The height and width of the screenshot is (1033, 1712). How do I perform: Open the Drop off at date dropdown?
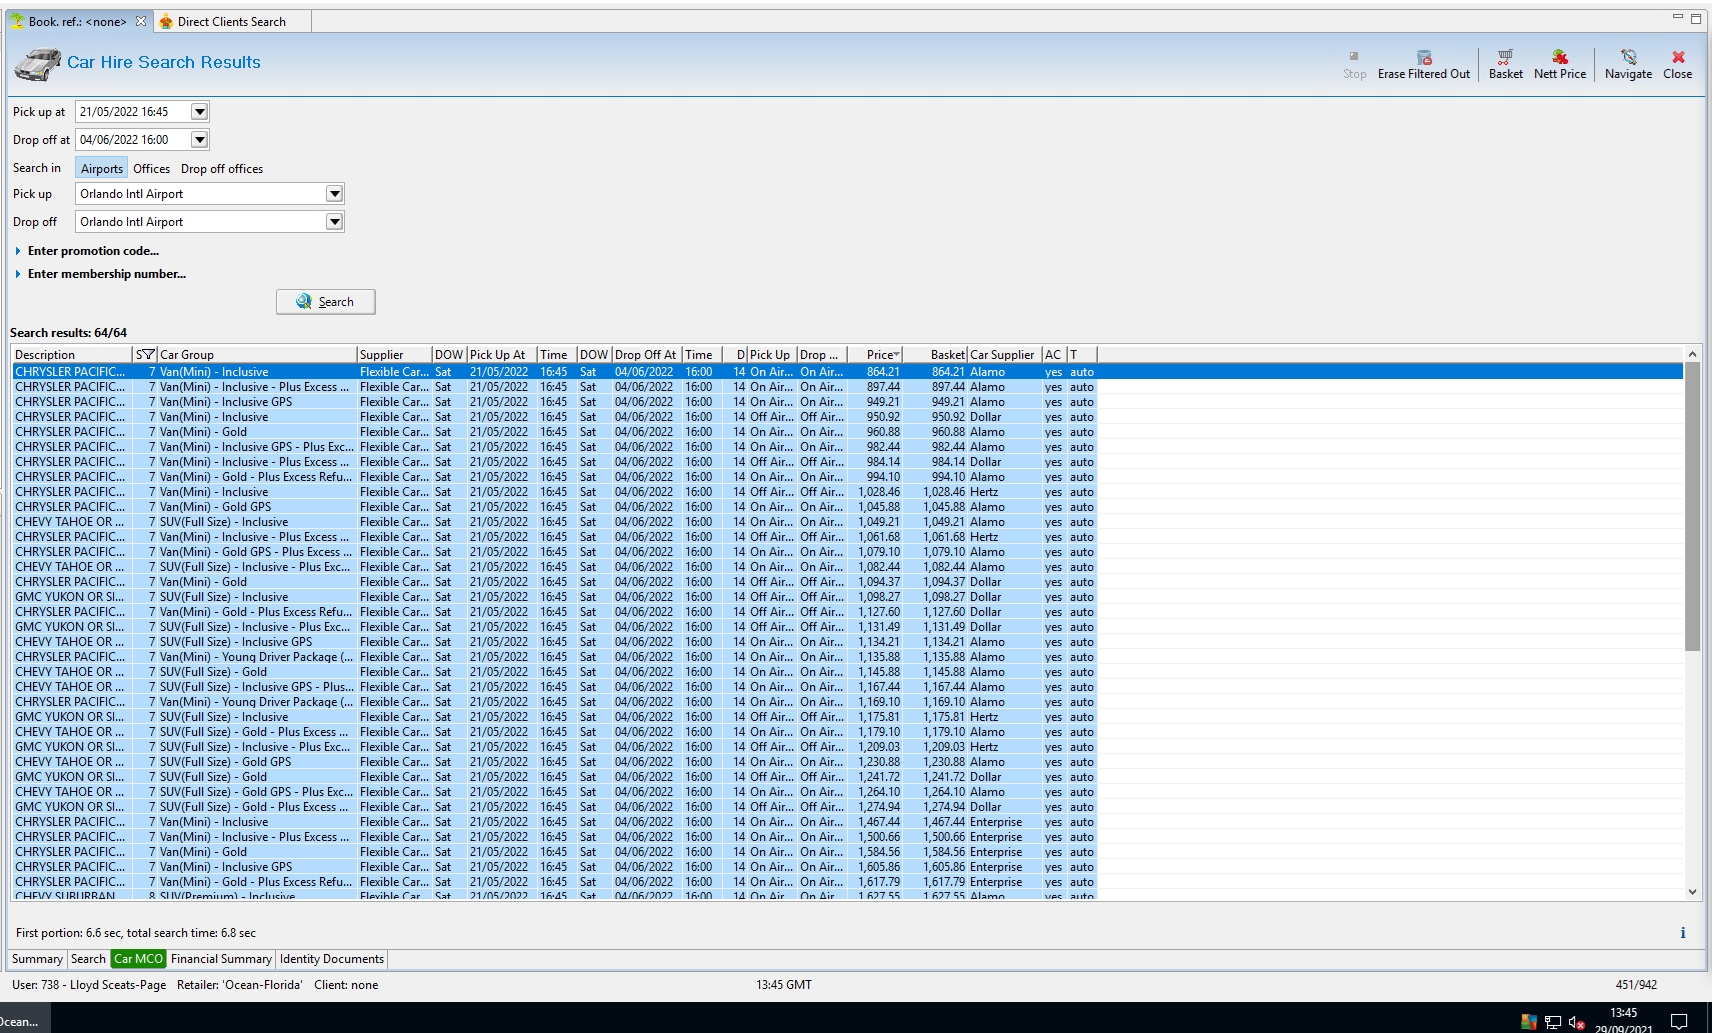click(x=200, y=140)
